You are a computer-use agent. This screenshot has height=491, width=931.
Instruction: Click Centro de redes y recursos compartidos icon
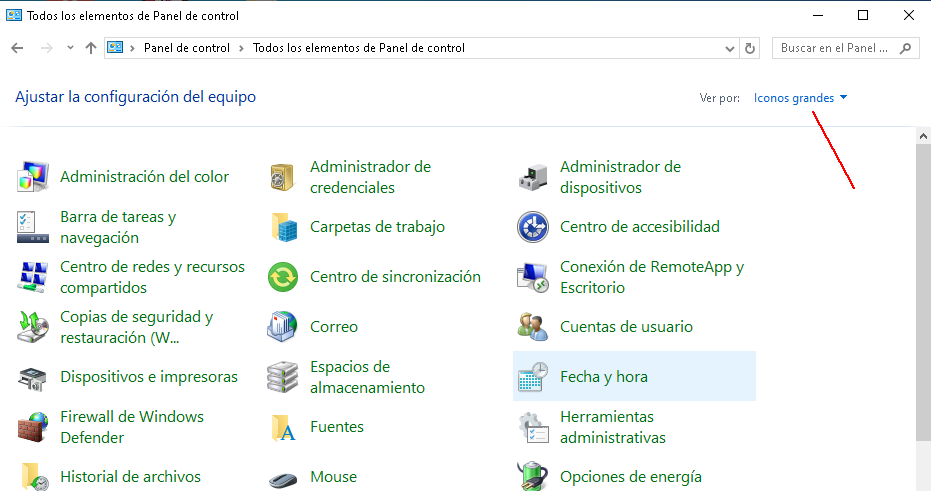(33, 277)
